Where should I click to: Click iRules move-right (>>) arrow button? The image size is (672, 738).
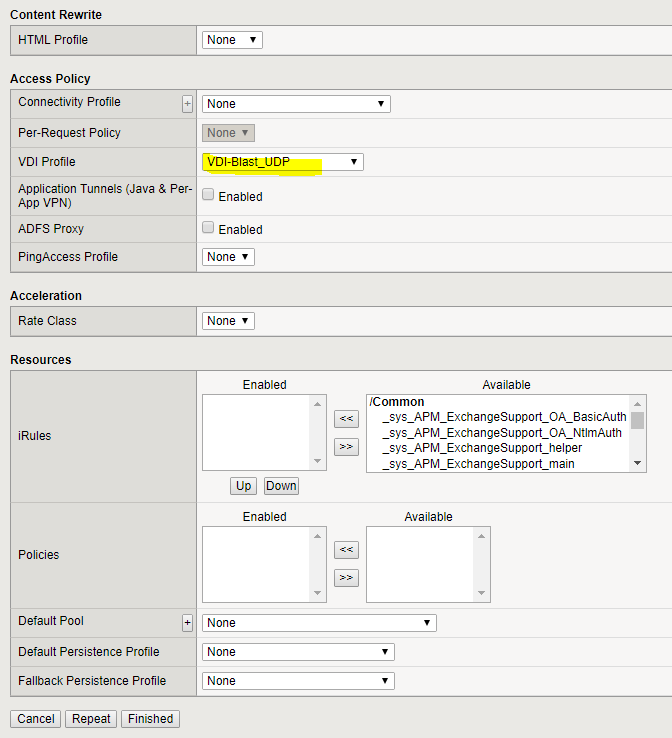pos(346,447)
